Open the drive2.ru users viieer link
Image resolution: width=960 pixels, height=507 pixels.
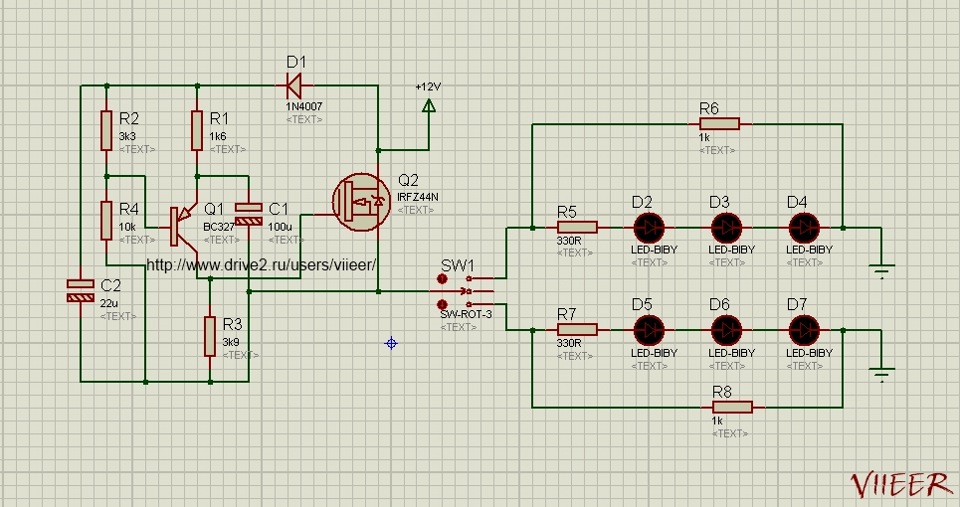pos(262,265)
